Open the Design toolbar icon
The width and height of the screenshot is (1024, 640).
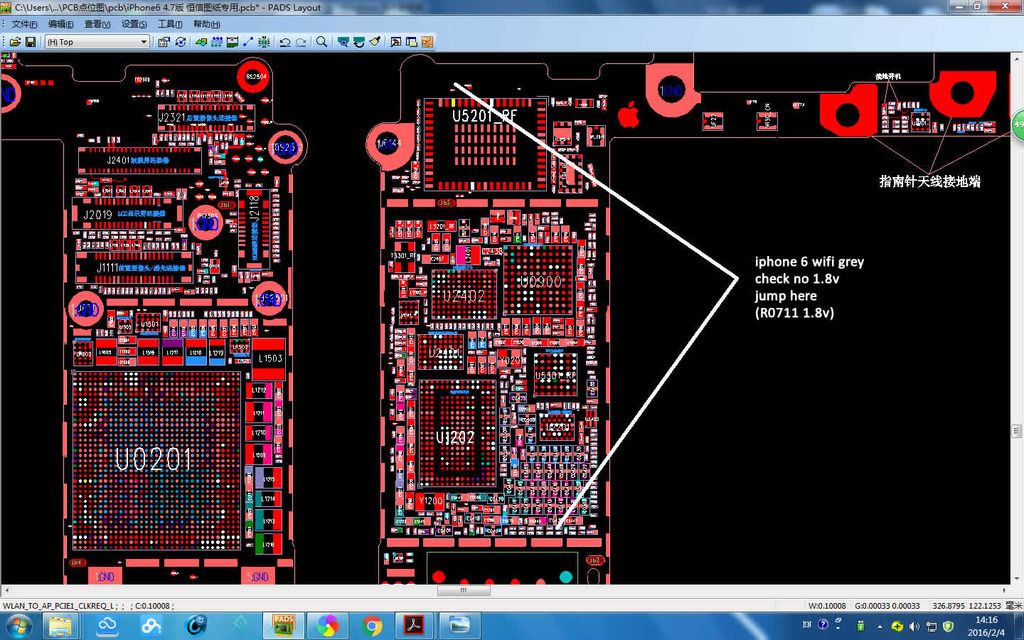pos(217,42)
